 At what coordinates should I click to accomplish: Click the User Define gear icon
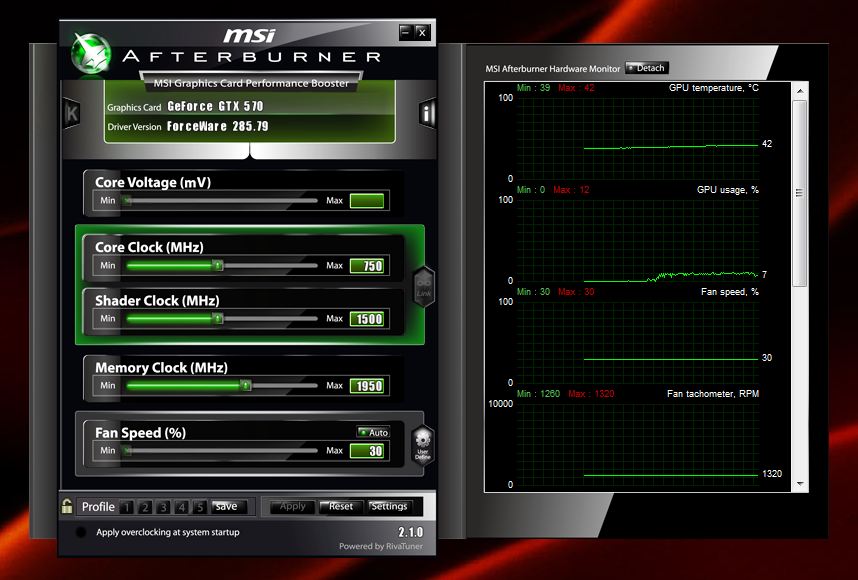point(423,446)
